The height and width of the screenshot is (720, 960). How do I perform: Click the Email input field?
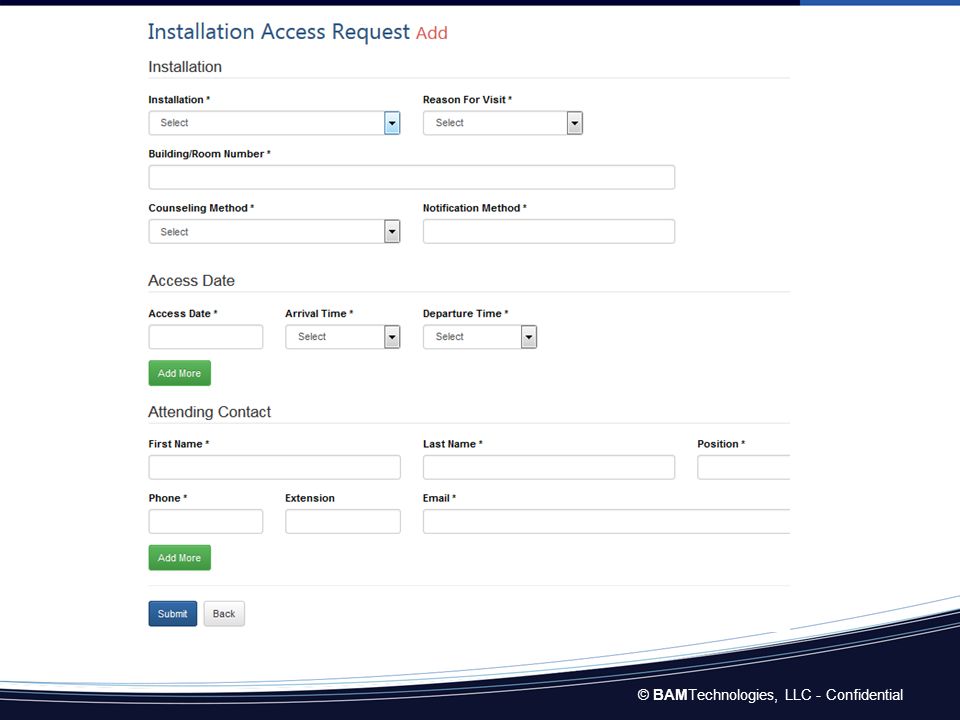[606, 522]
